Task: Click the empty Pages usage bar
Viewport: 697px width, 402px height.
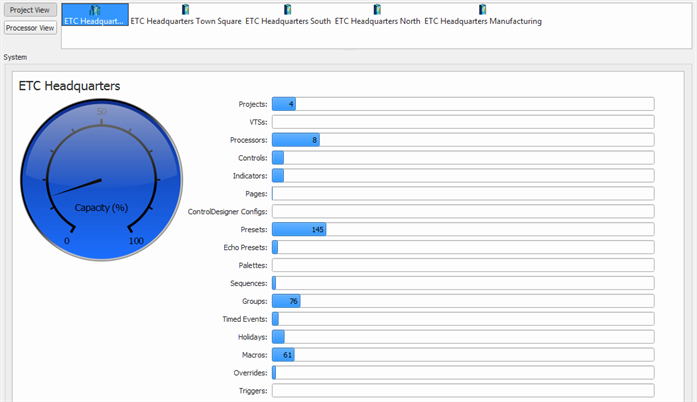Action: tap(463, 193)
